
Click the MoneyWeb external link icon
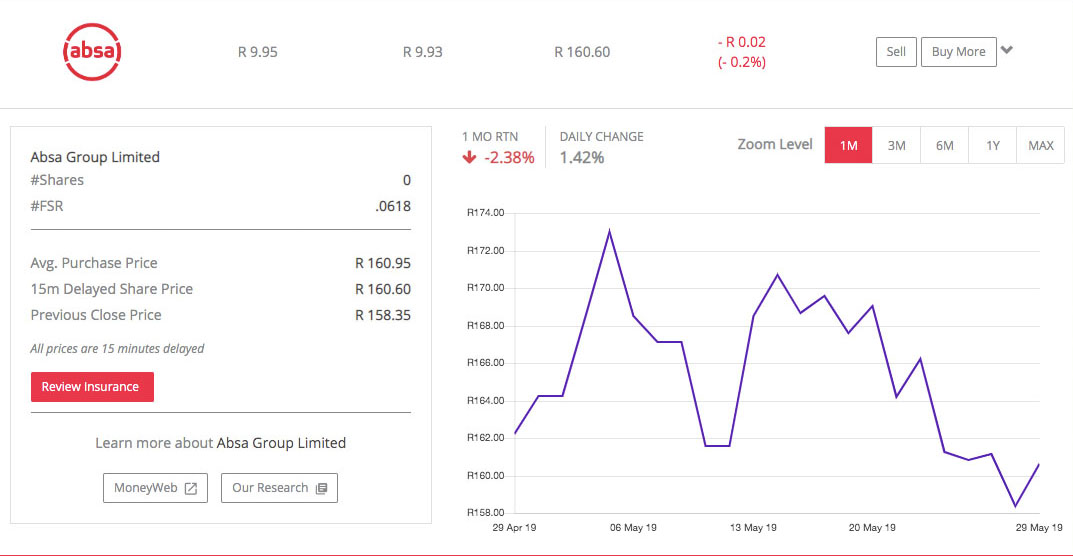point(191,489)
